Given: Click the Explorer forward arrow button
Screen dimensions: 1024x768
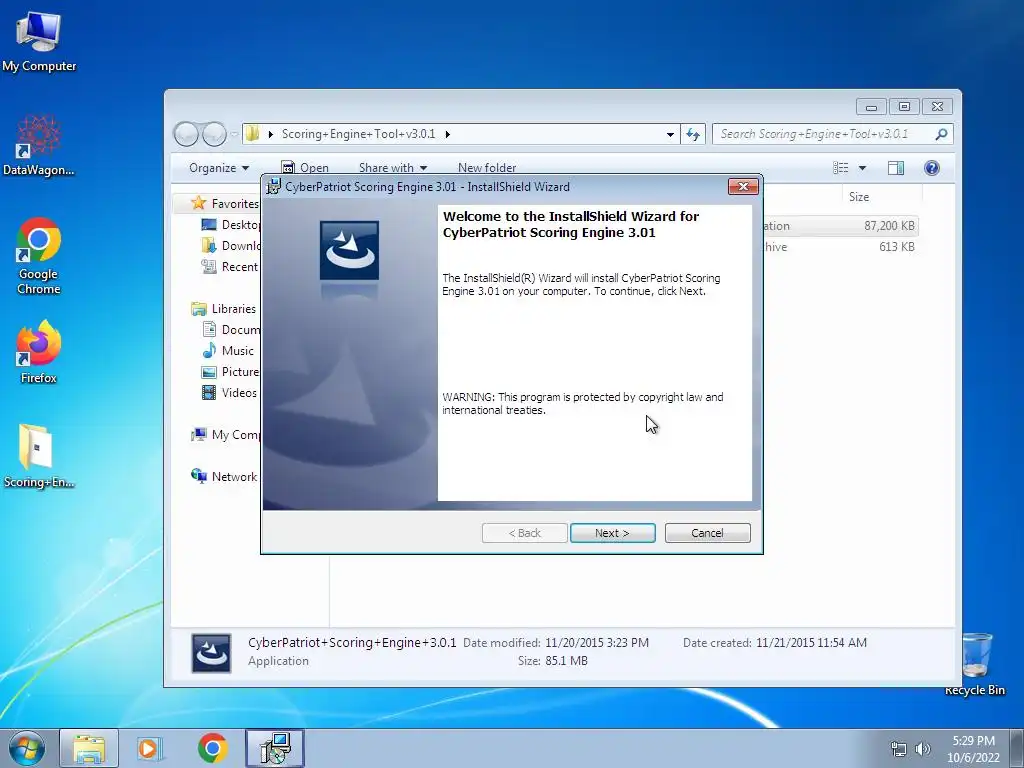Looking at the screenshot, I should 214,134.
